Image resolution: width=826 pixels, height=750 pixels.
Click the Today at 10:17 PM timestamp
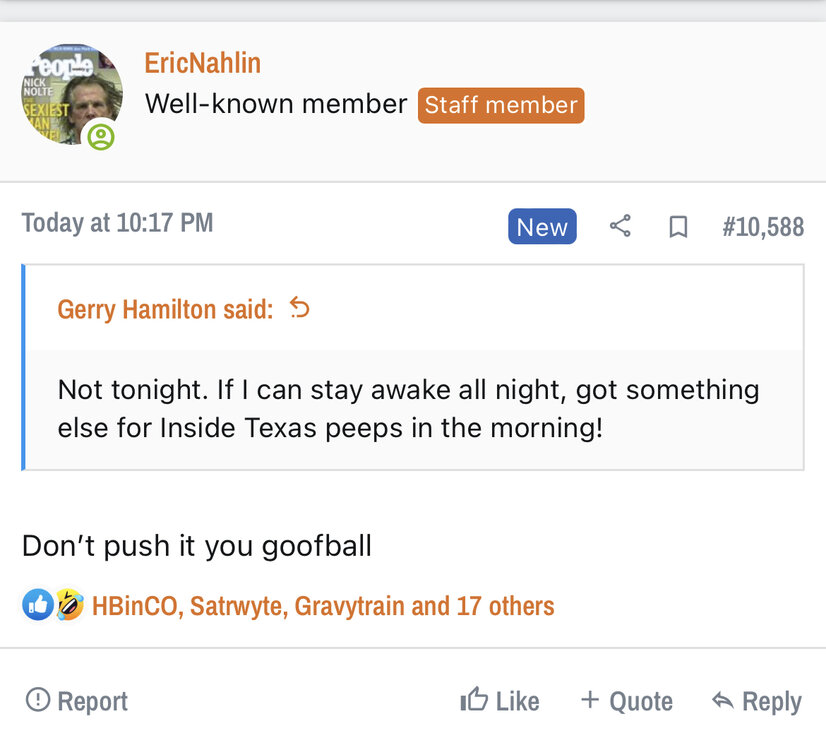coord(117,222)
